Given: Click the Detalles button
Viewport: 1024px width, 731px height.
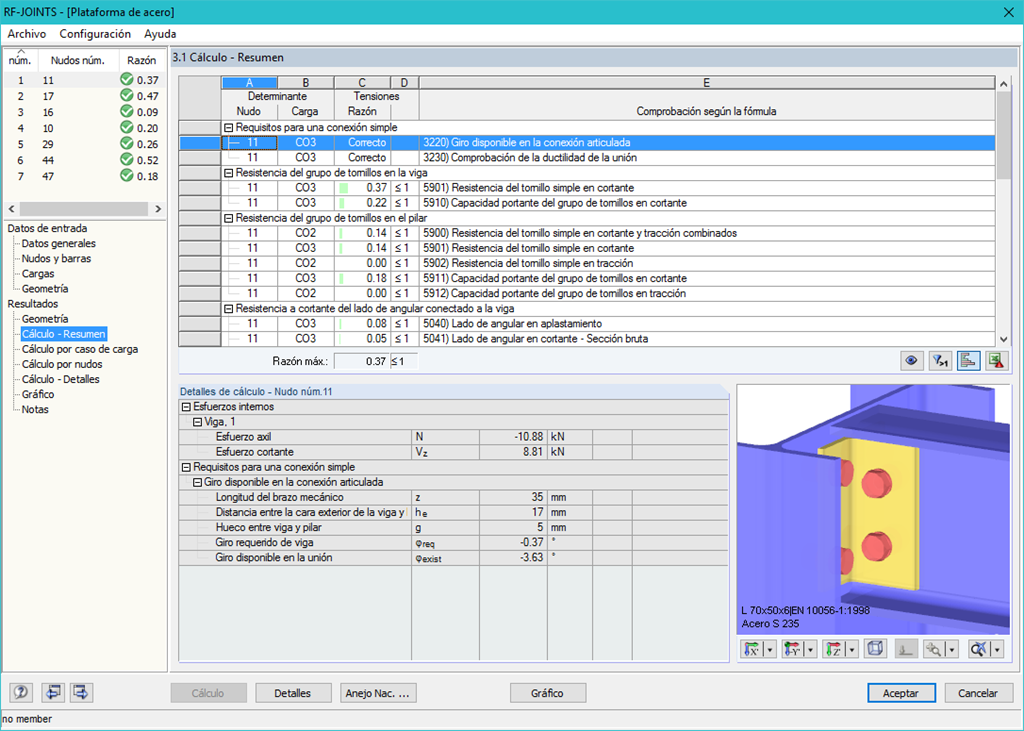Looking at the screenshot, I should (293, 693).
